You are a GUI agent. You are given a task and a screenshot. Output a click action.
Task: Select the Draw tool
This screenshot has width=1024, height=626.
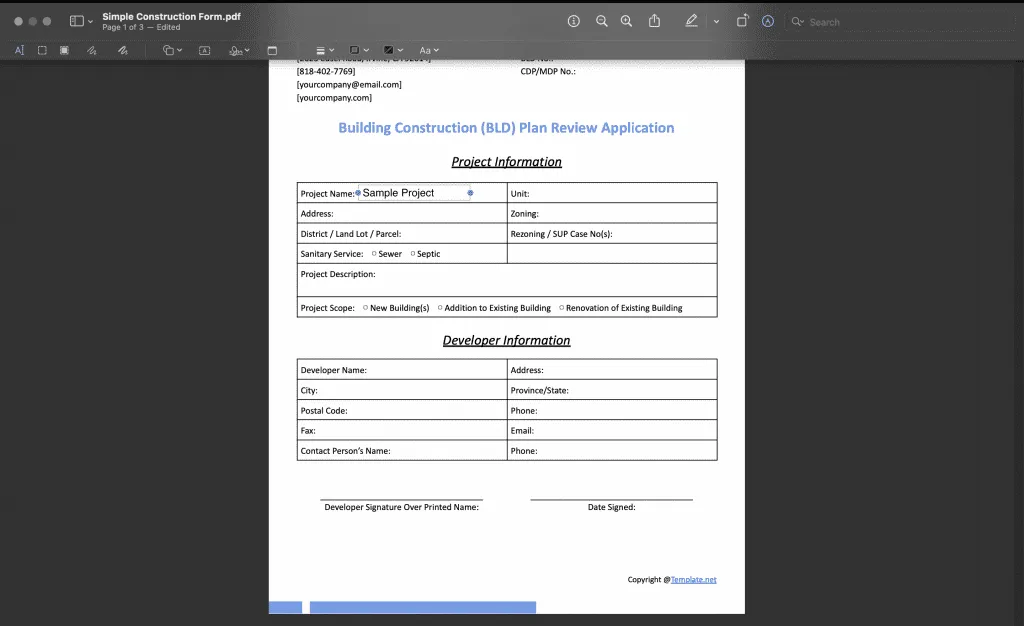click(x=122, y=50)
